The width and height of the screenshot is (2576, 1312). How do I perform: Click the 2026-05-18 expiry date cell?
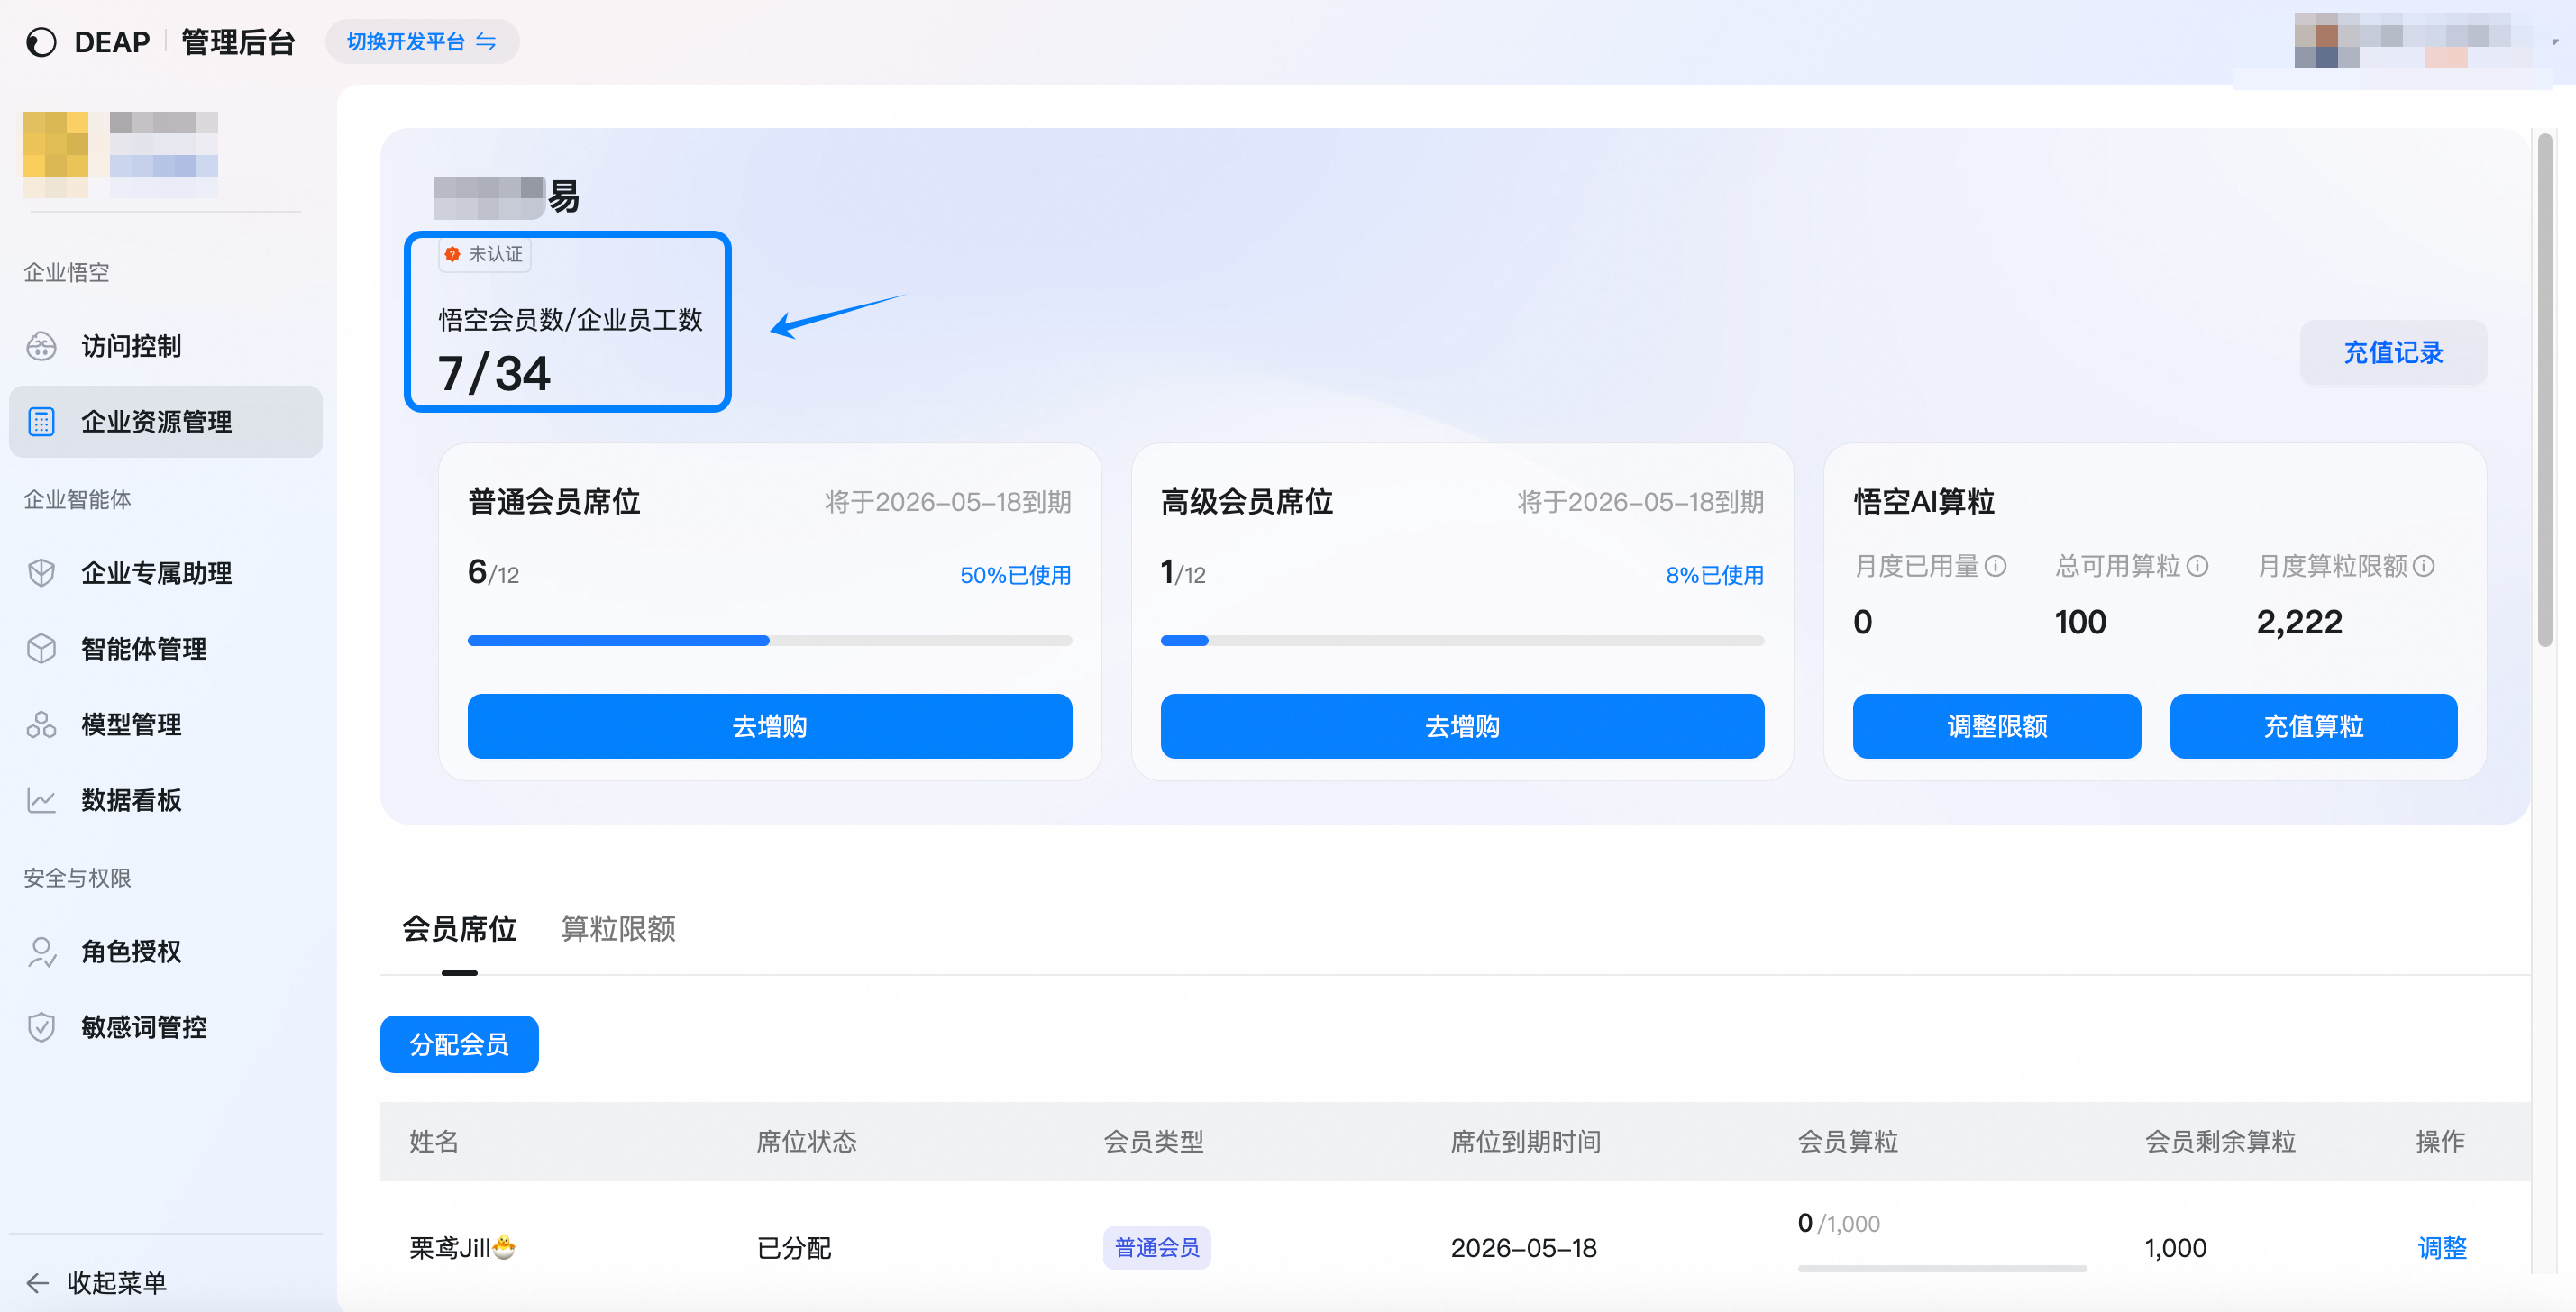coord(1524,1249)
